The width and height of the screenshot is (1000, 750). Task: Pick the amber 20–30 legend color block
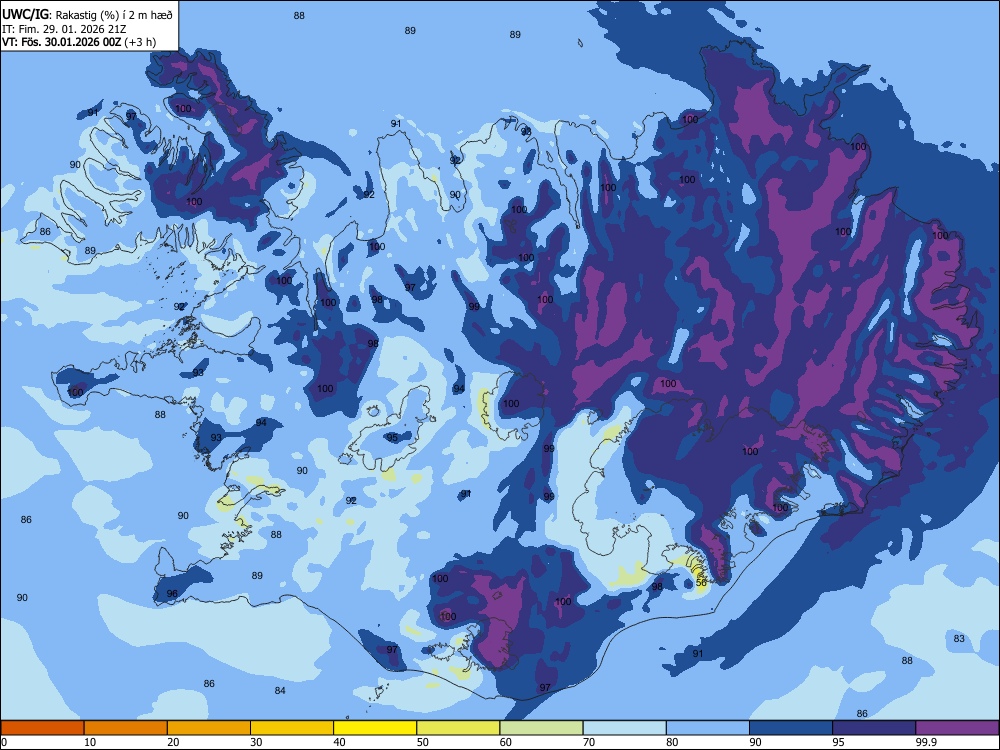pyautogui.click(x=209, y=728)
